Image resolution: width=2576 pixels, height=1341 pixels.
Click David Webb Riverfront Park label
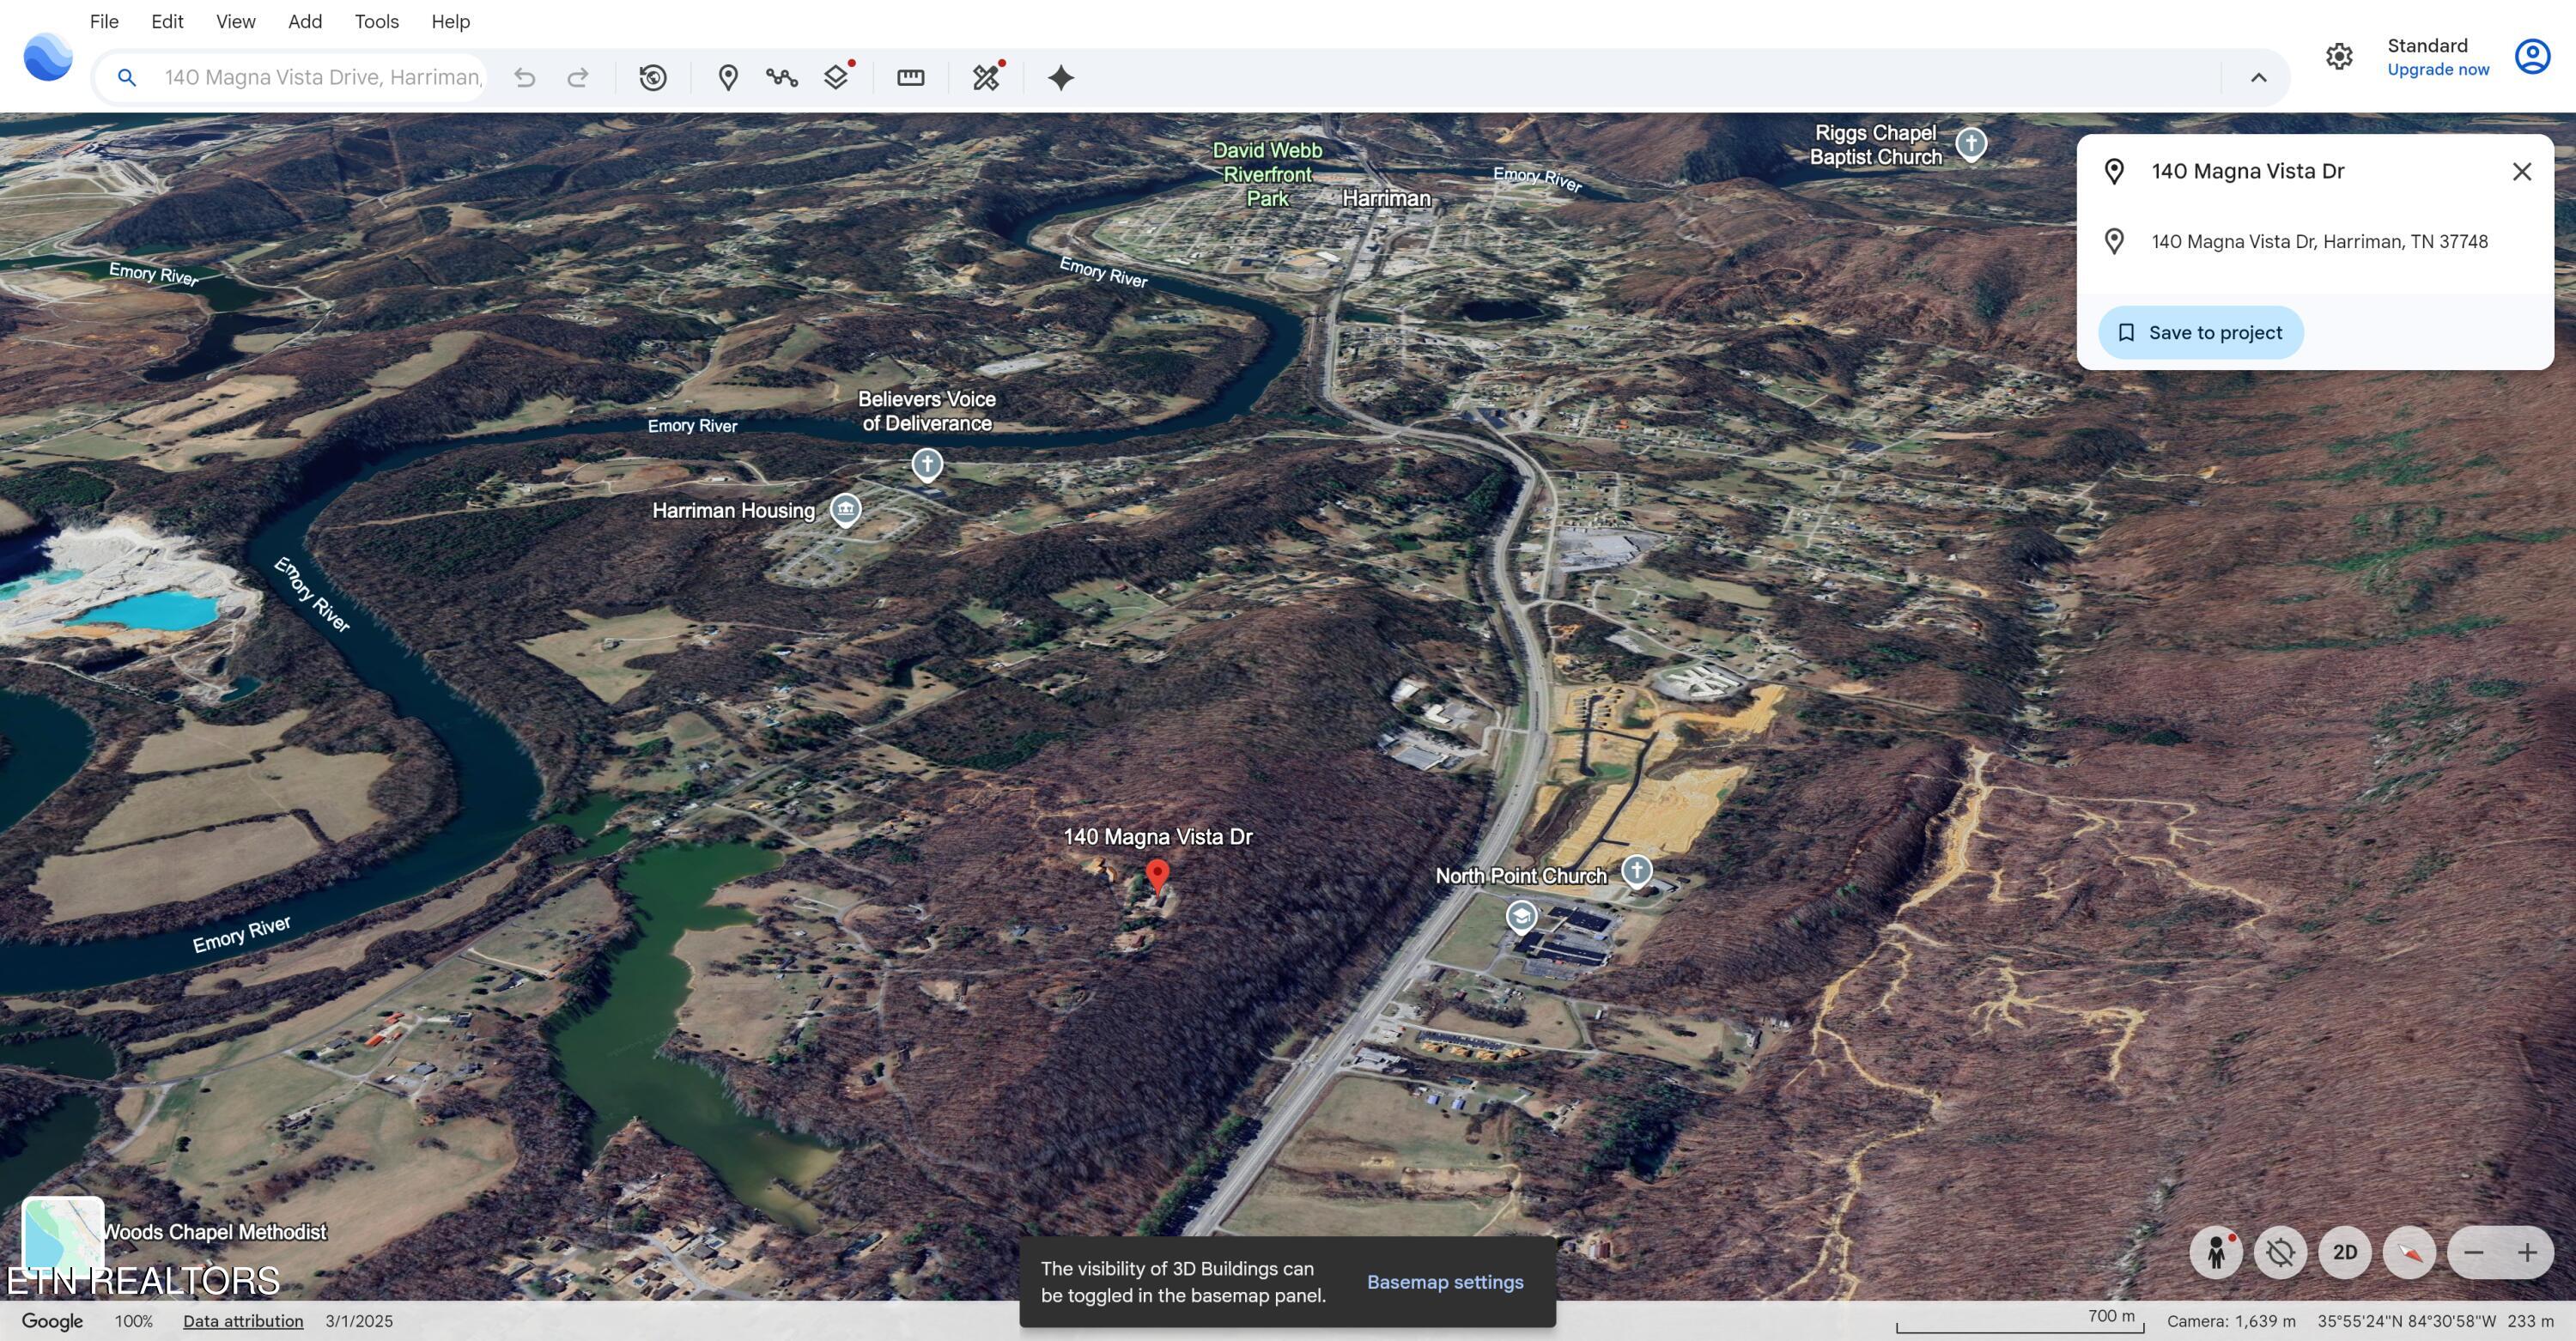[x=1267, y=174]
